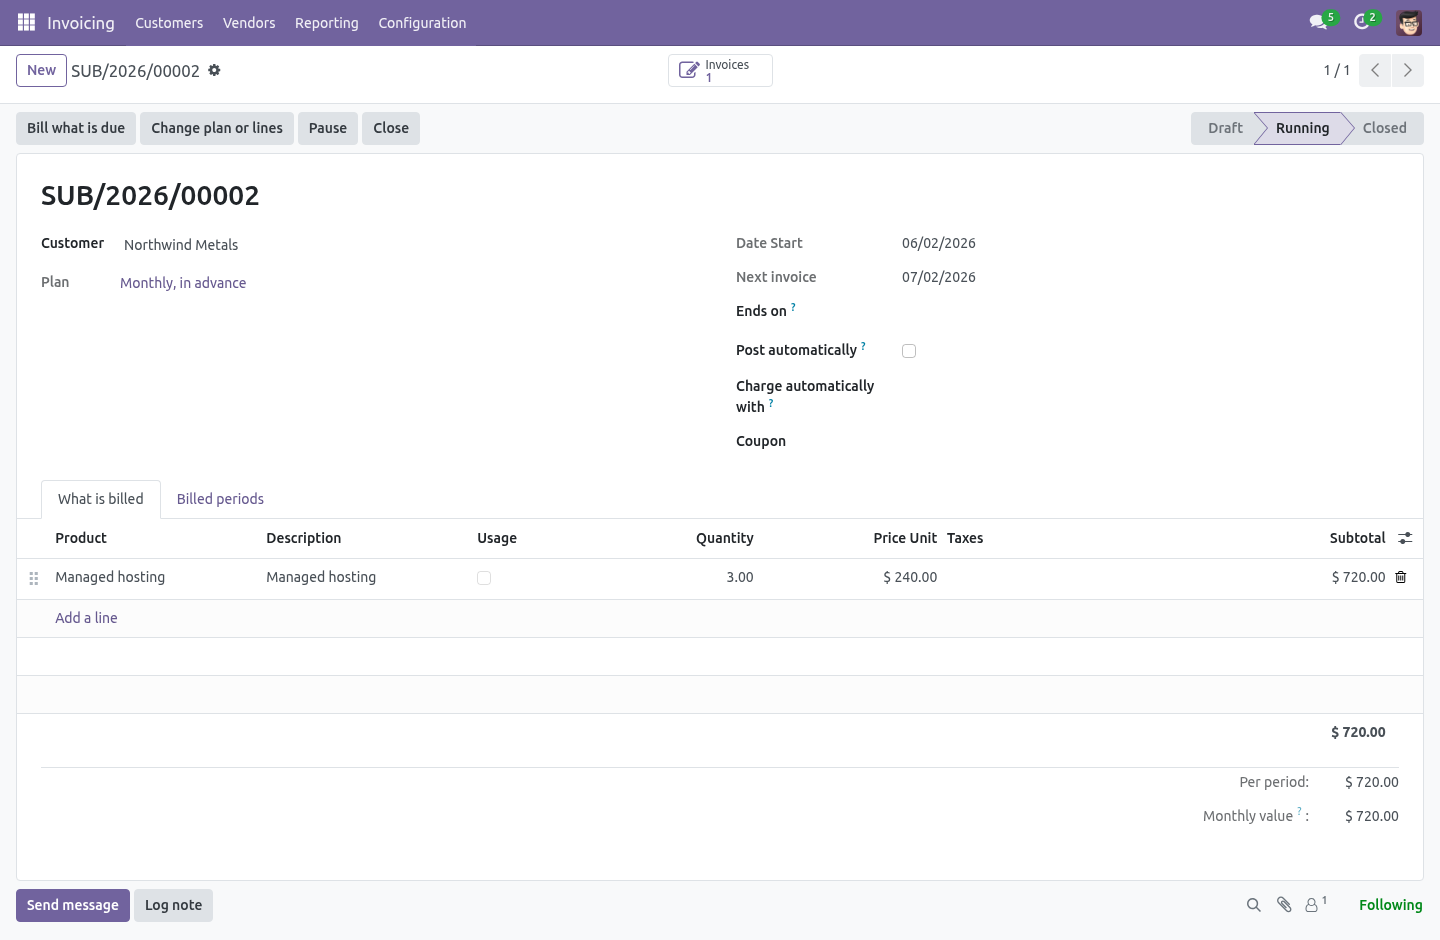Open the Monthly, in advance plan
1440x940 pixels.
click(x=183, y=283)
